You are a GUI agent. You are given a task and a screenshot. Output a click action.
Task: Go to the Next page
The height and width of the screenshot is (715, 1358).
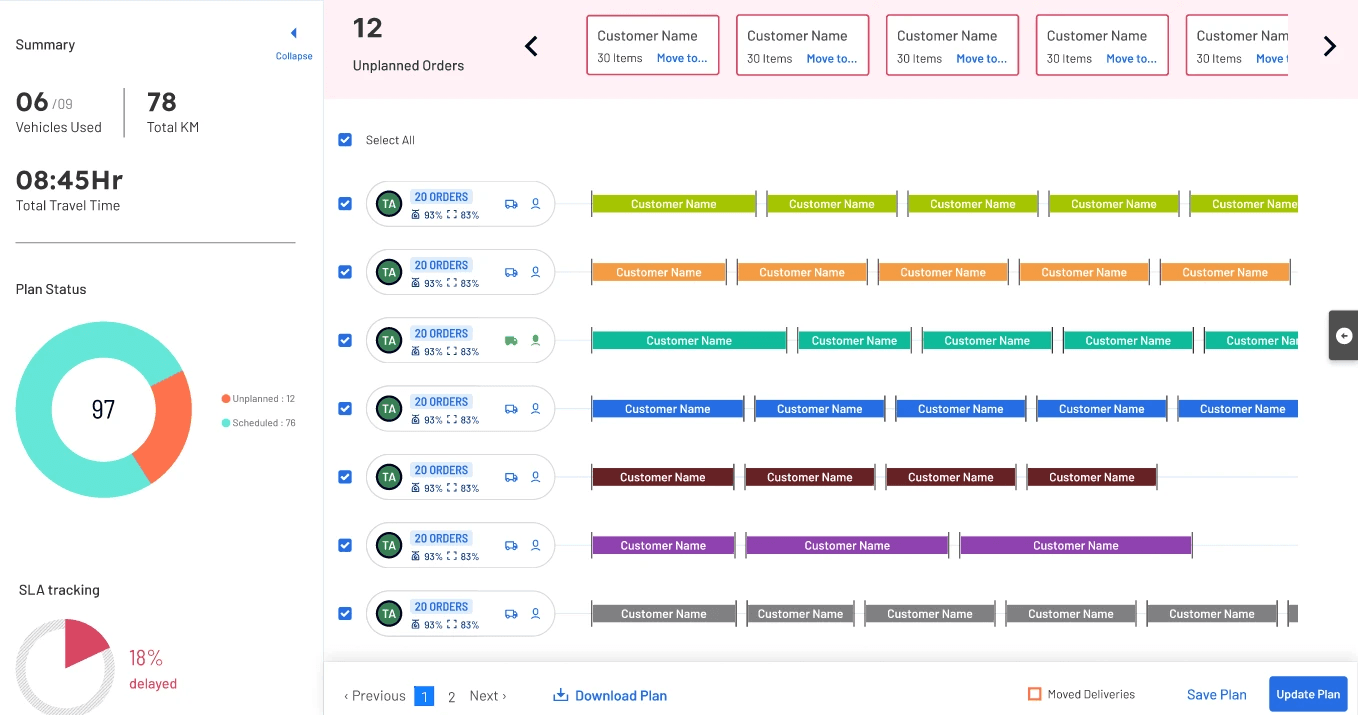pyautogui.click(x=488, y=696)
